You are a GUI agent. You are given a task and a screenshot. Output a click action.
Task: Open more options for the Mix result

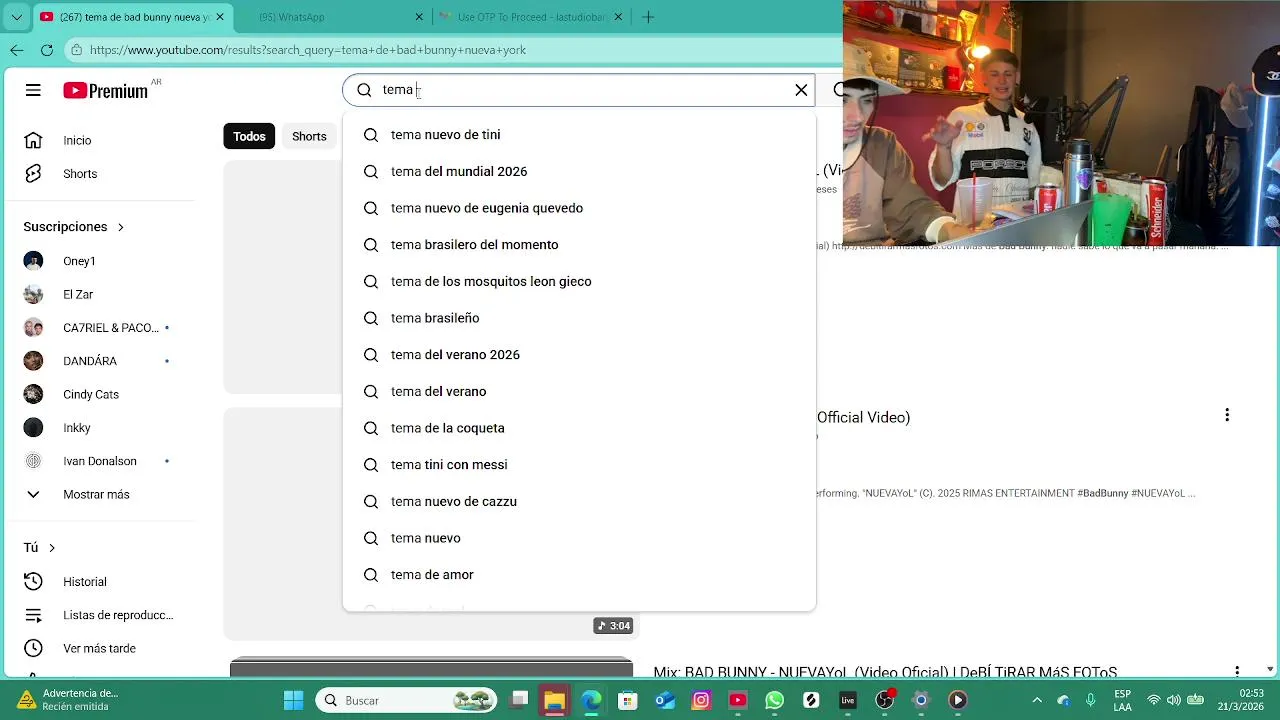(x=1237, y=672)
